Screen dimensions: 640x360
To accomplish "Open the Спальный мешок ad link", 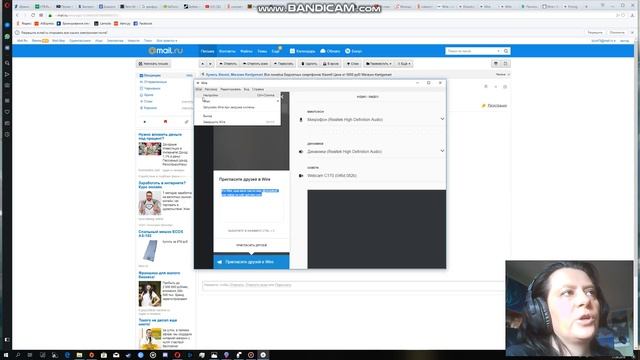I will point(161,234).
